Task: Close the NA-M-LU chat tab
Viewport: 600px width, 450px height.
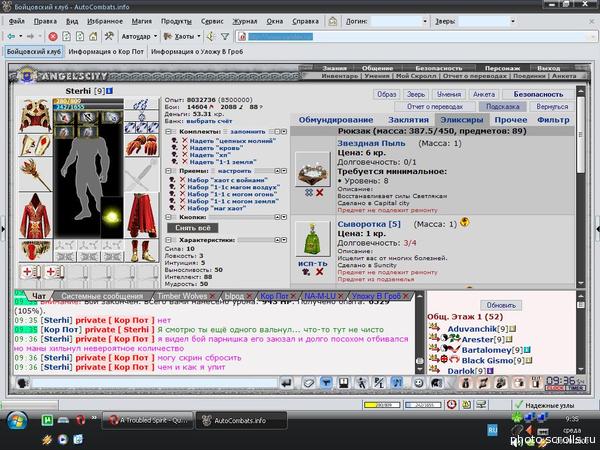Action: click(x=340, y=296)
